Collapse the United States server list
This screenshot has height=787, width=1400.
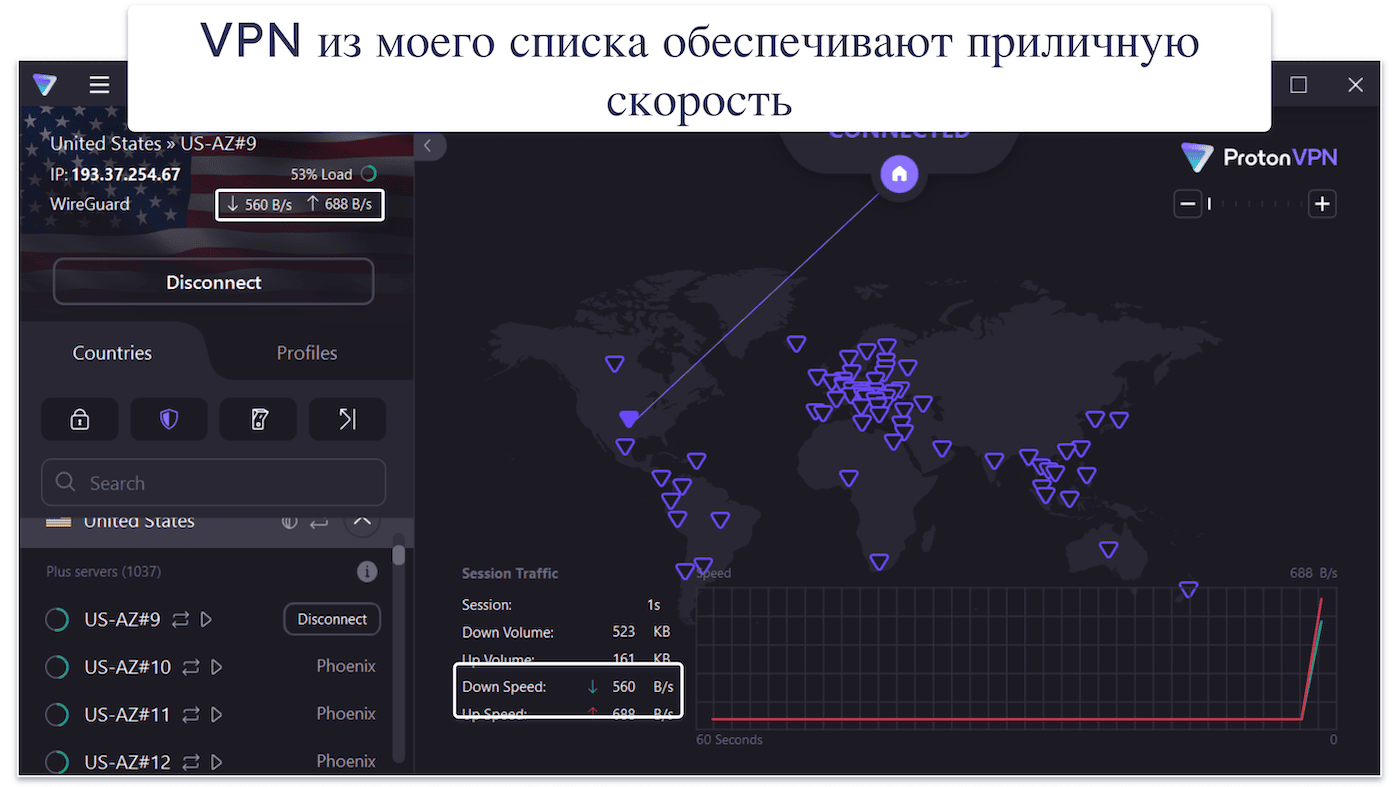pos(362,521)
